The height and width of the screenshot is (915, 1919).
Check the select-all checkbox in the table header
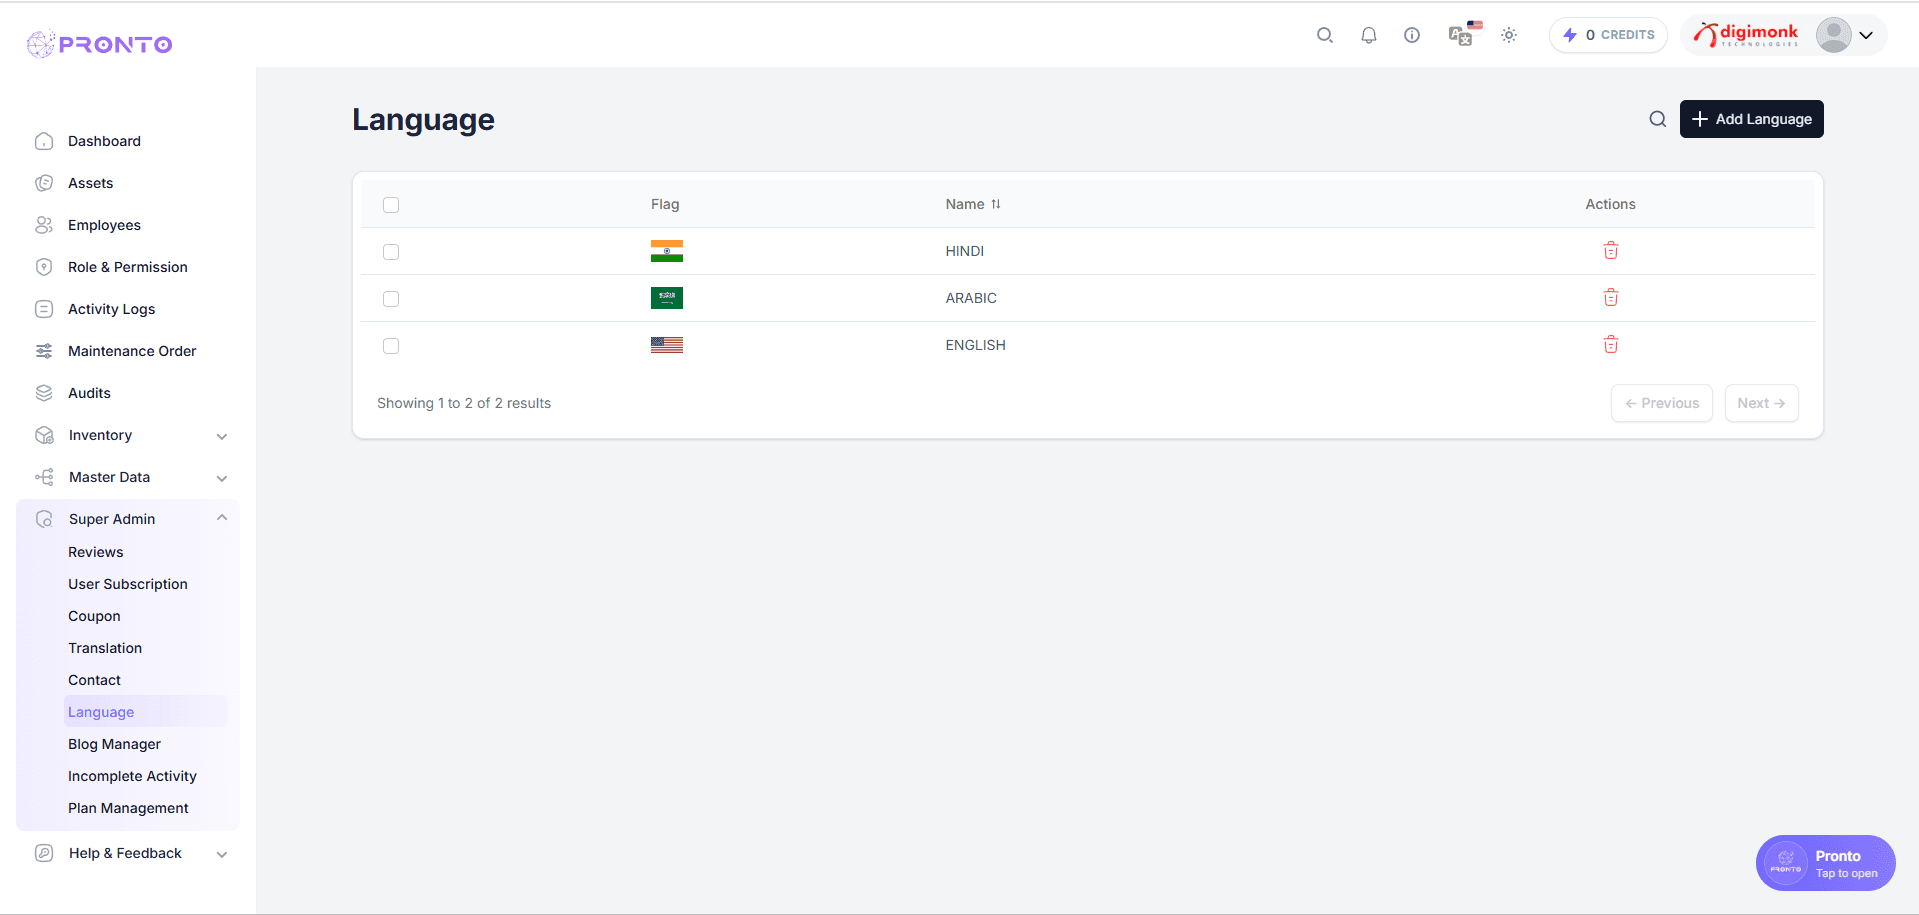(x=391, y=204)
